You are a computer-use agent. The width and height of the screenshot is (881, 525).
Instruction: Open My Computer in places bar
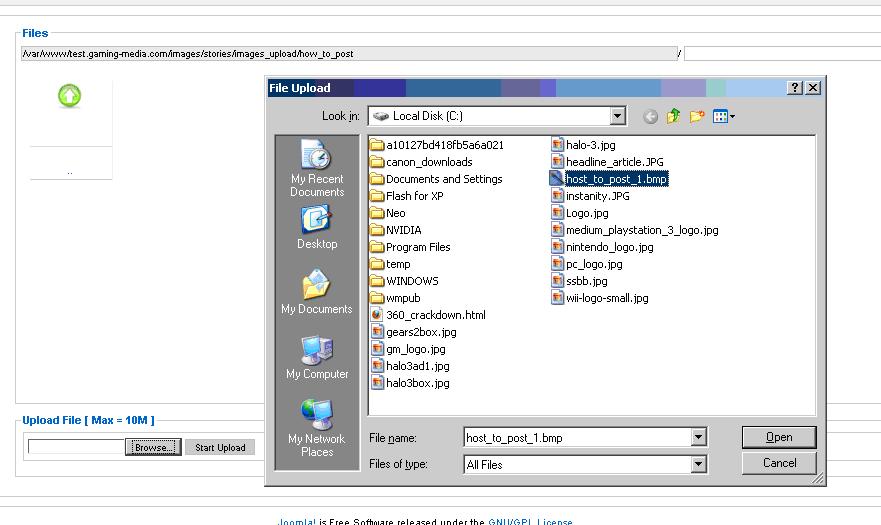[317, 357]
